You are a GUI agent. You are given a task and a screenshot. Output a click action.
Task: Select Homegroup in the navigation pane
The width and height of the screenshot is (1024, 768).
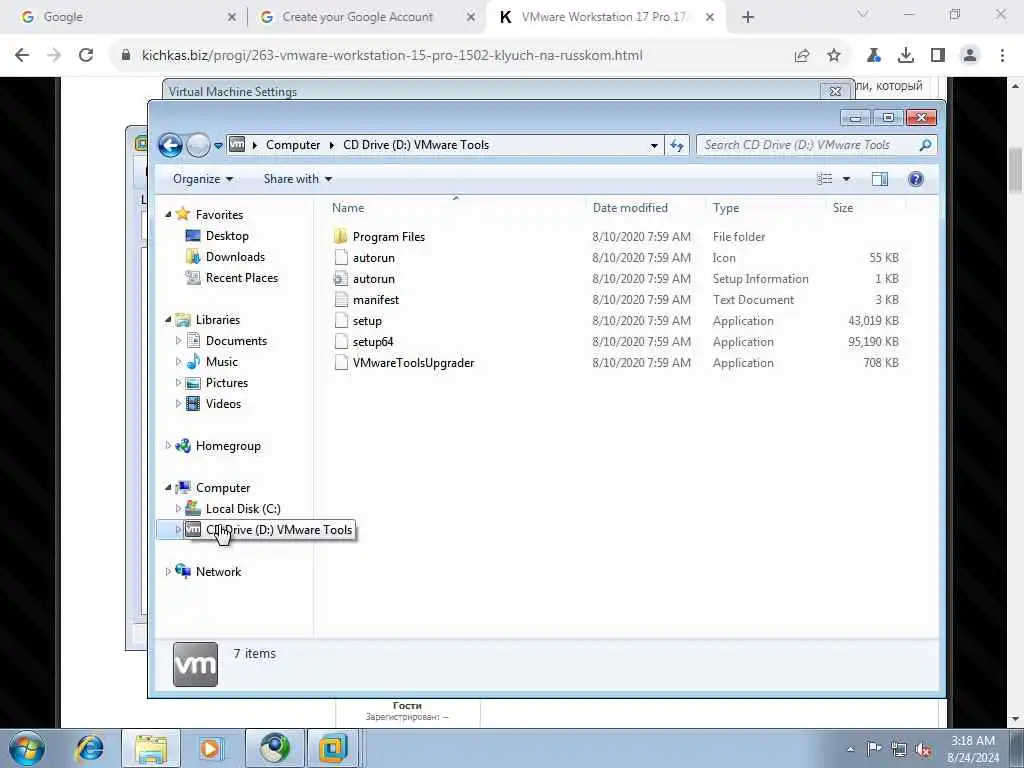click(228, 445)
